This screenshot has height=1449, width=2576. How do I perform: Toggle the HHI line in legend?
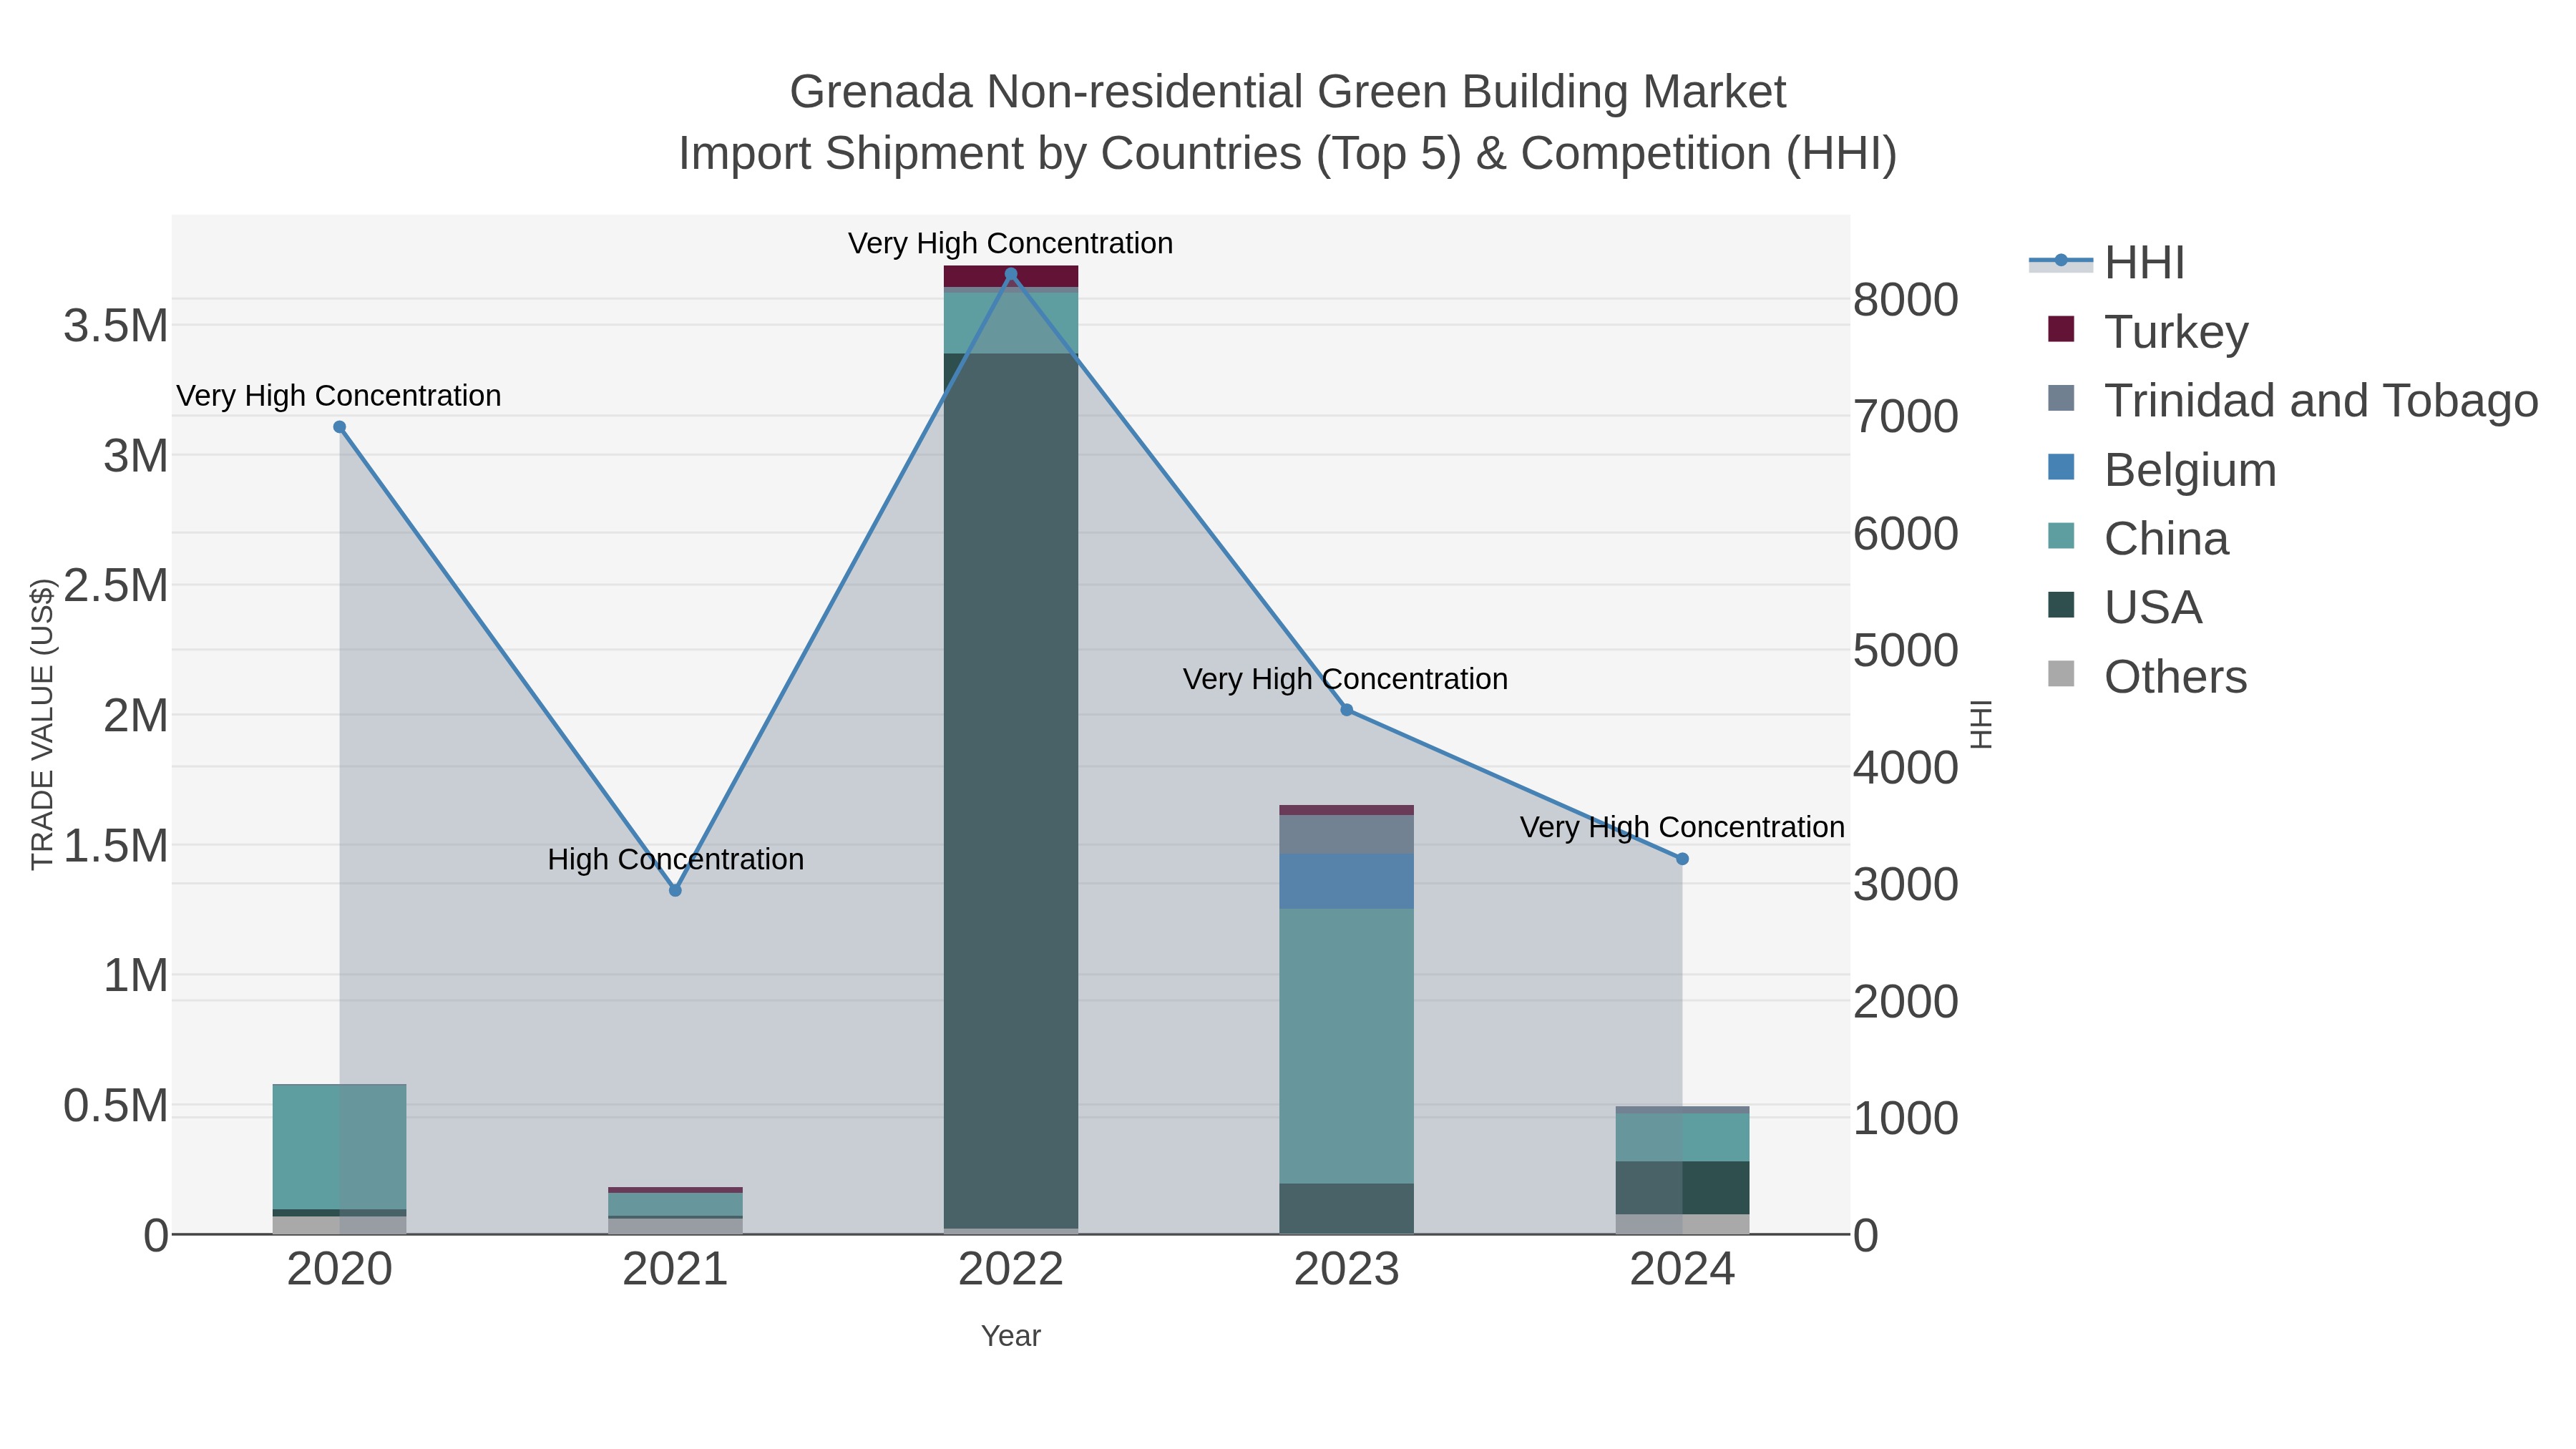point(2106,262)
